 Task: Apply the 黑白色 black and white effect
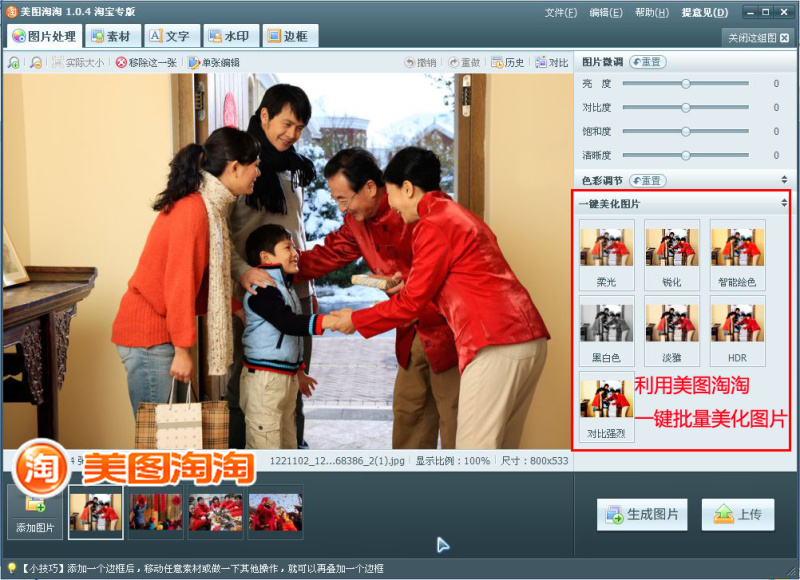[x=607, y=331]
